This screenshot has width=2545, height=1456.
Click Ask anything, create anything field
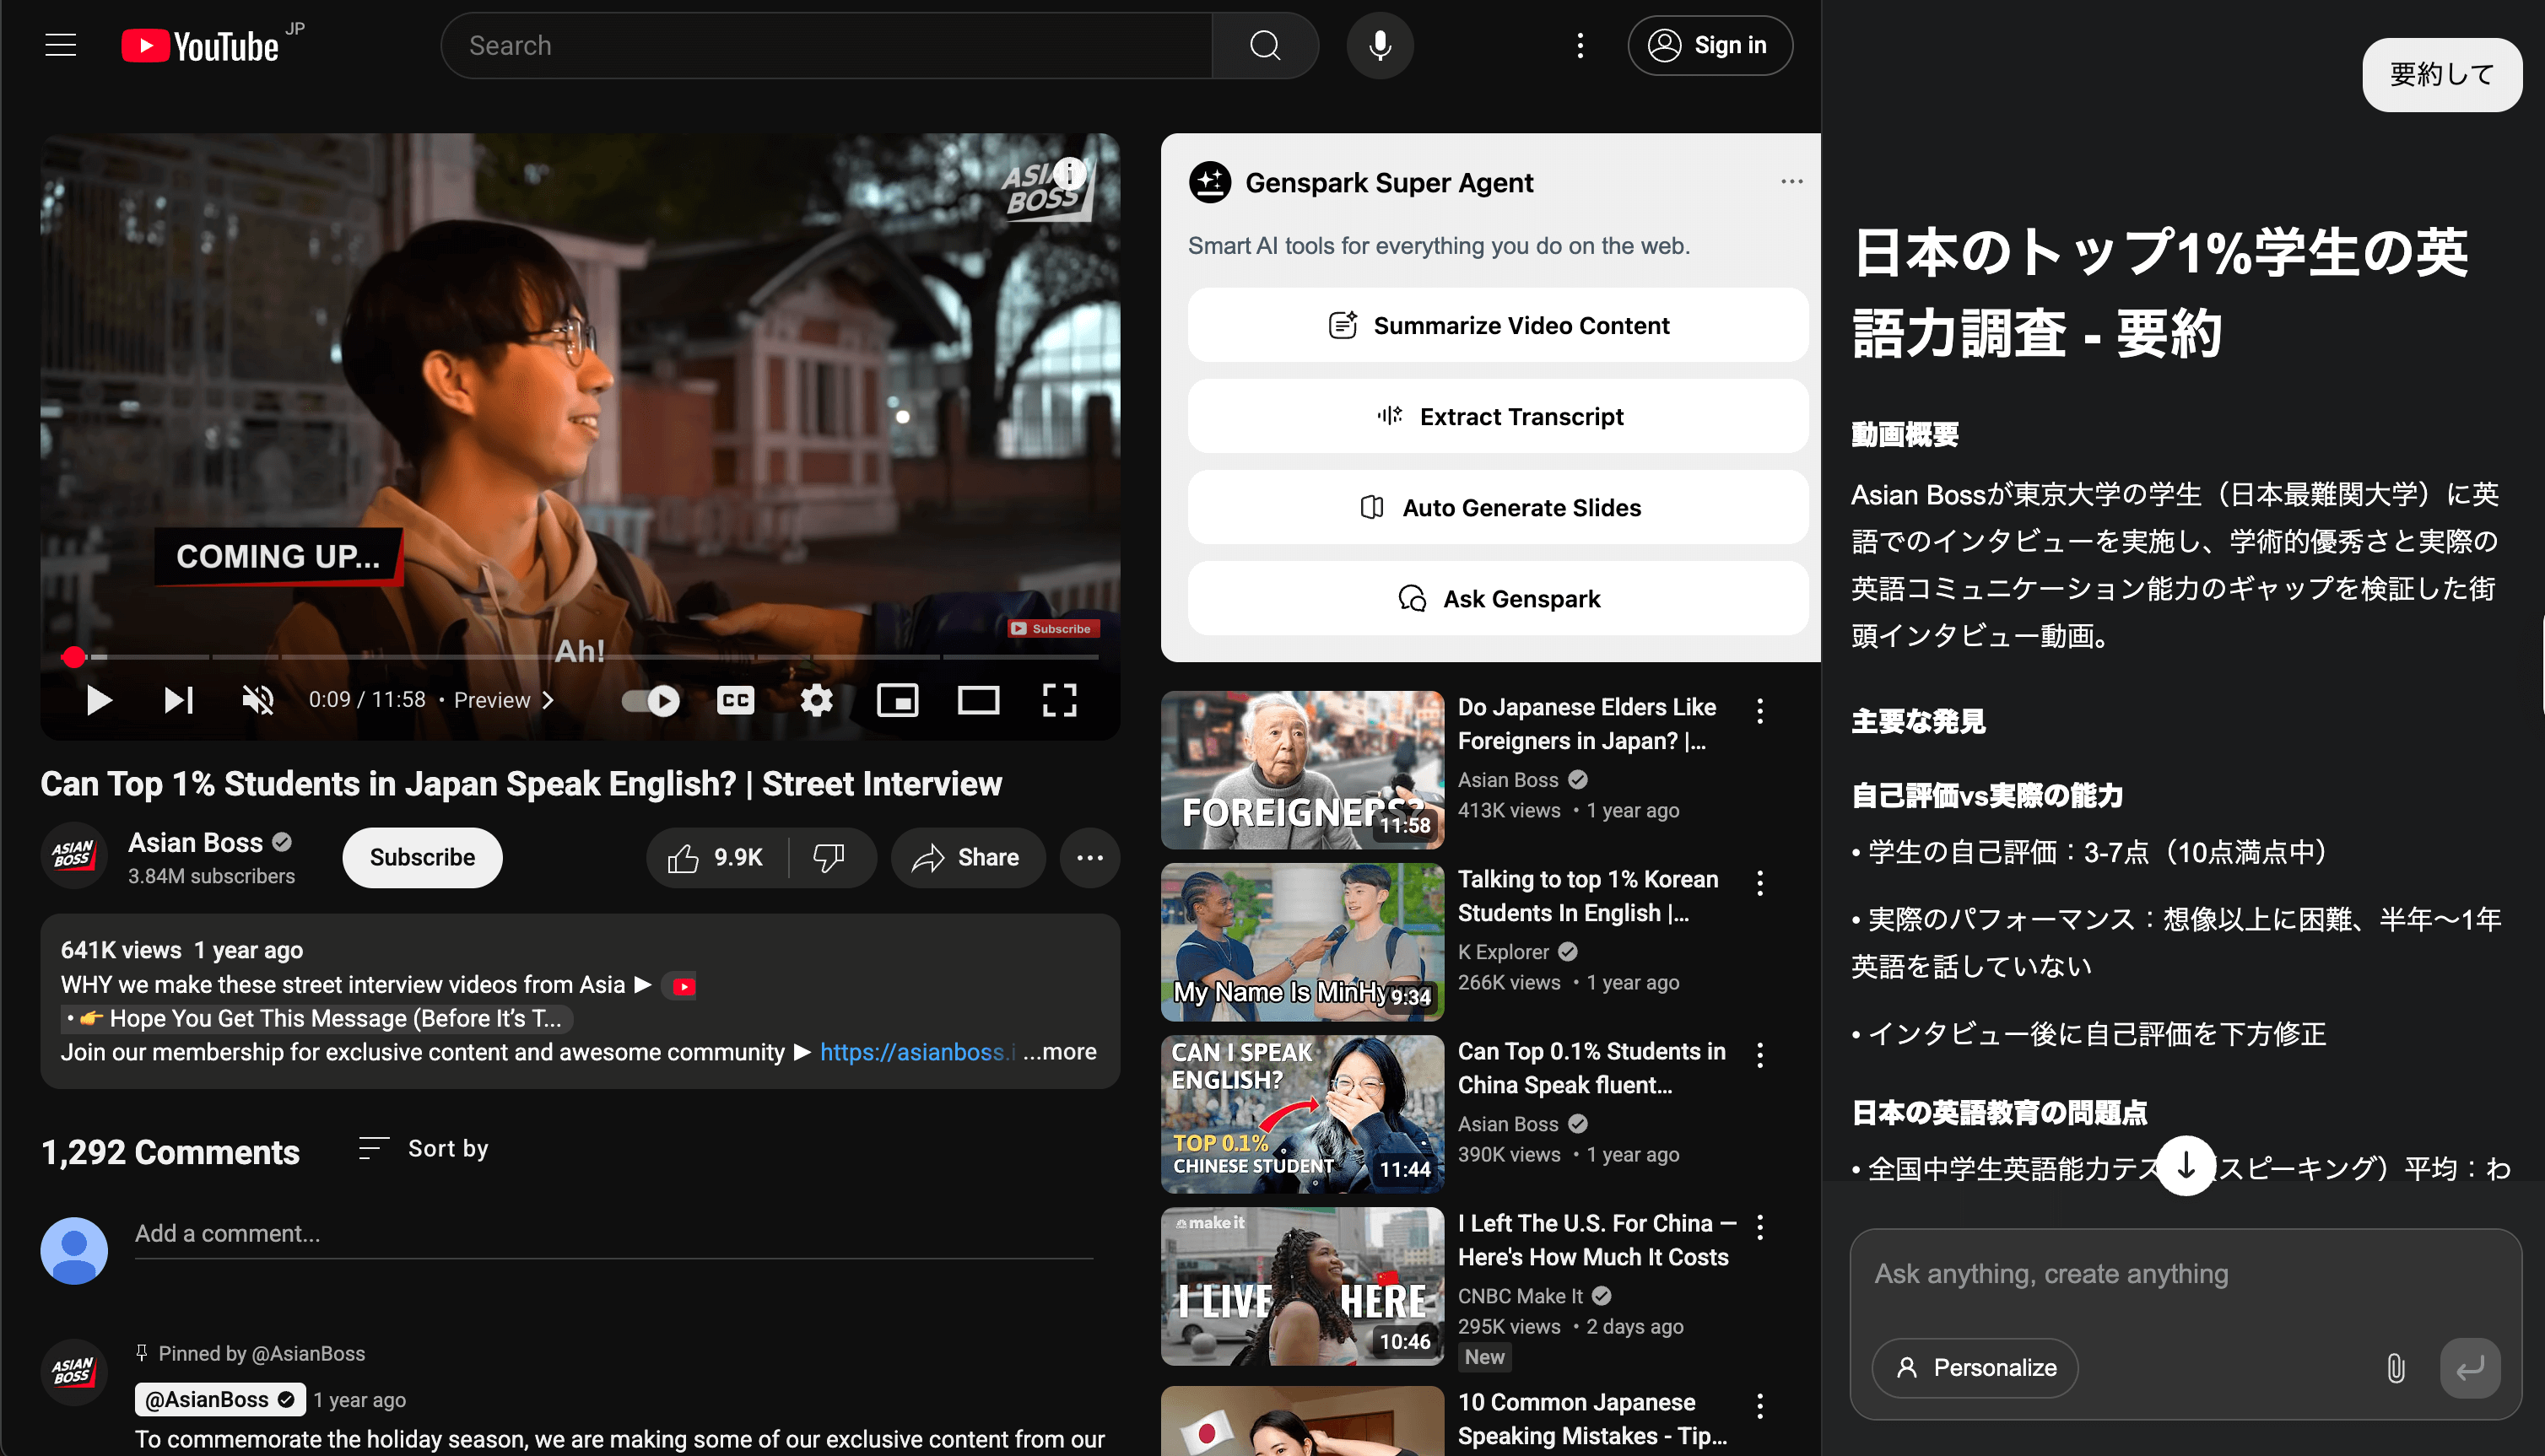pos(2185,1274)
